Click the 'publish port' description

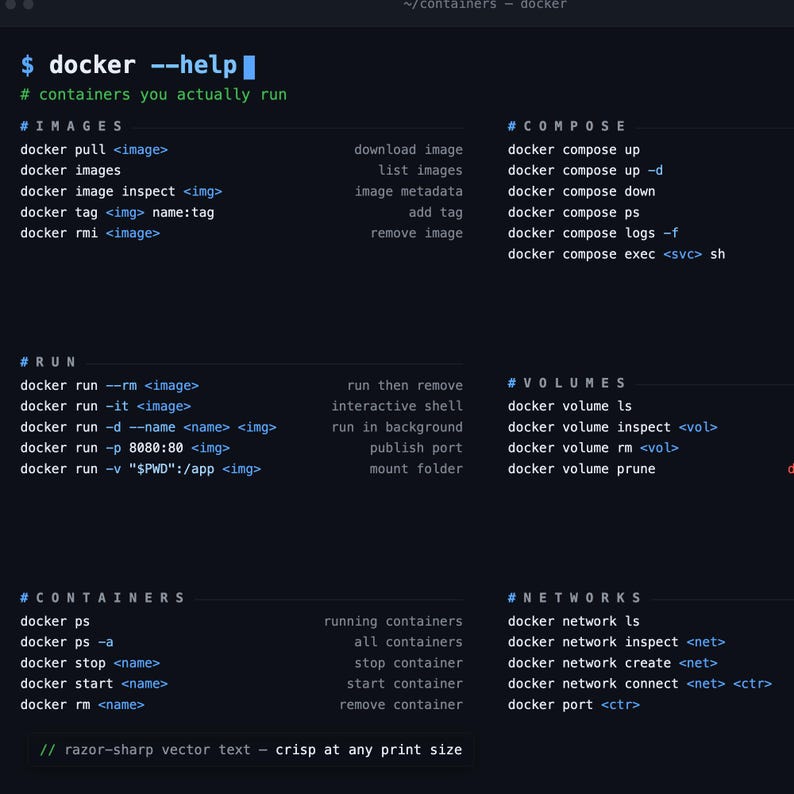click(x=416, y=448)
